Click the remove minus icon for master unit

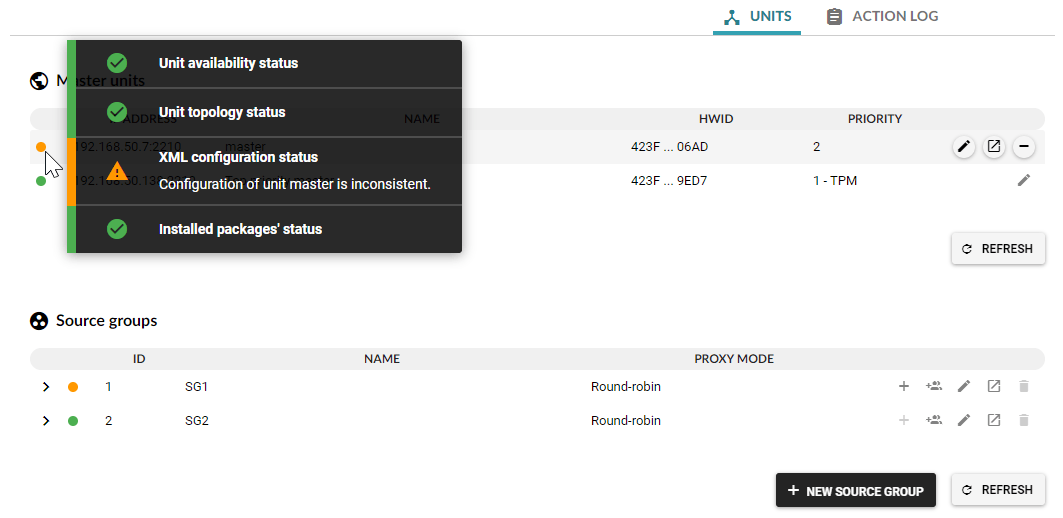point(1023,147)
